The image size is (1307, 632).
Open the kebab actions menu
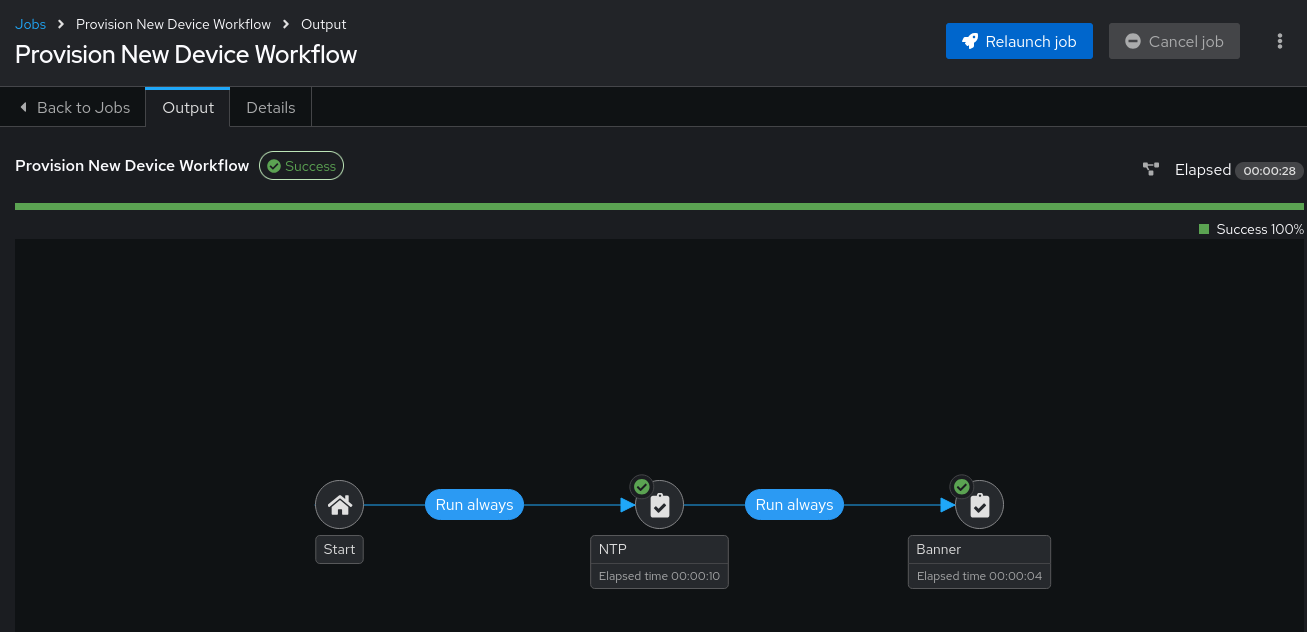(1280, 41)
